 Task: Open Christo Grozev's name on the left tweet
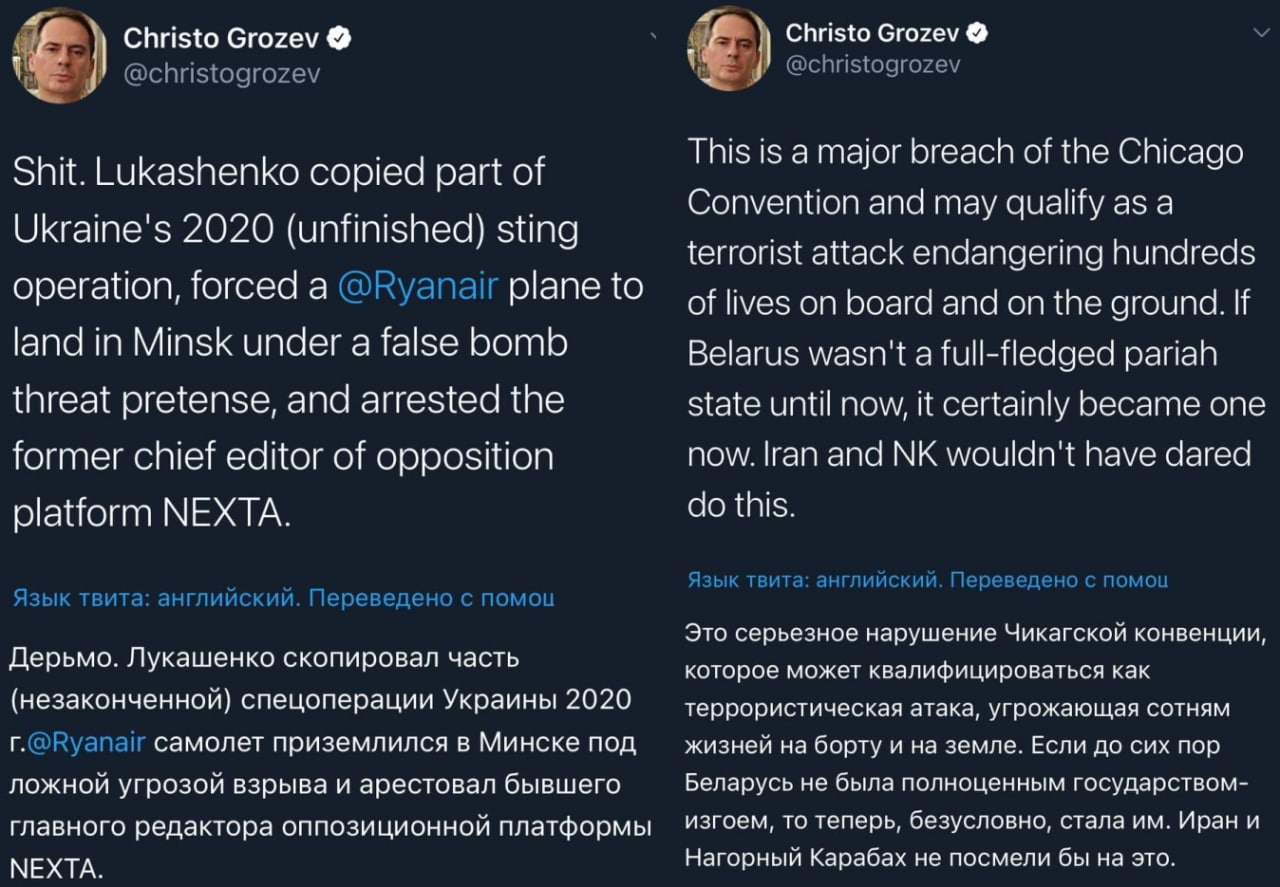[221, 39]
